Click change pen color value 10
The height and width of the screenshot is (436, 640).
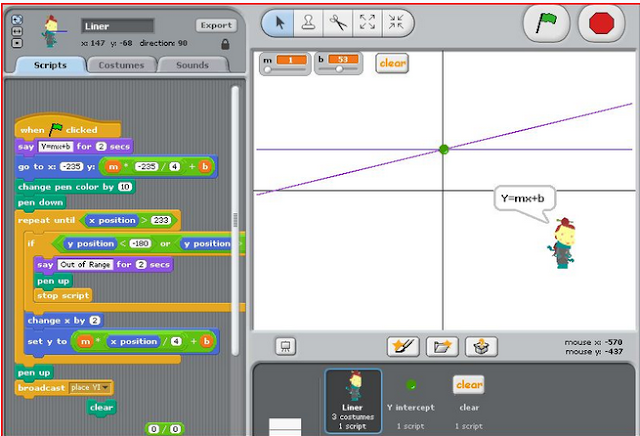click(124, 187)
